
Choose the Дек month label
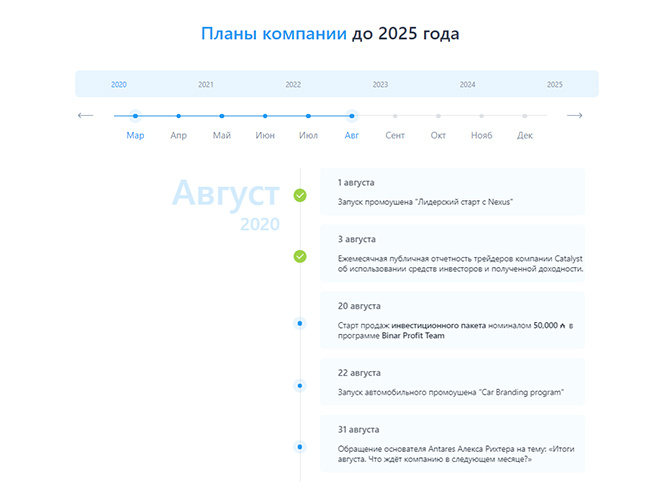pyautogui.click(x=525, y=135)
